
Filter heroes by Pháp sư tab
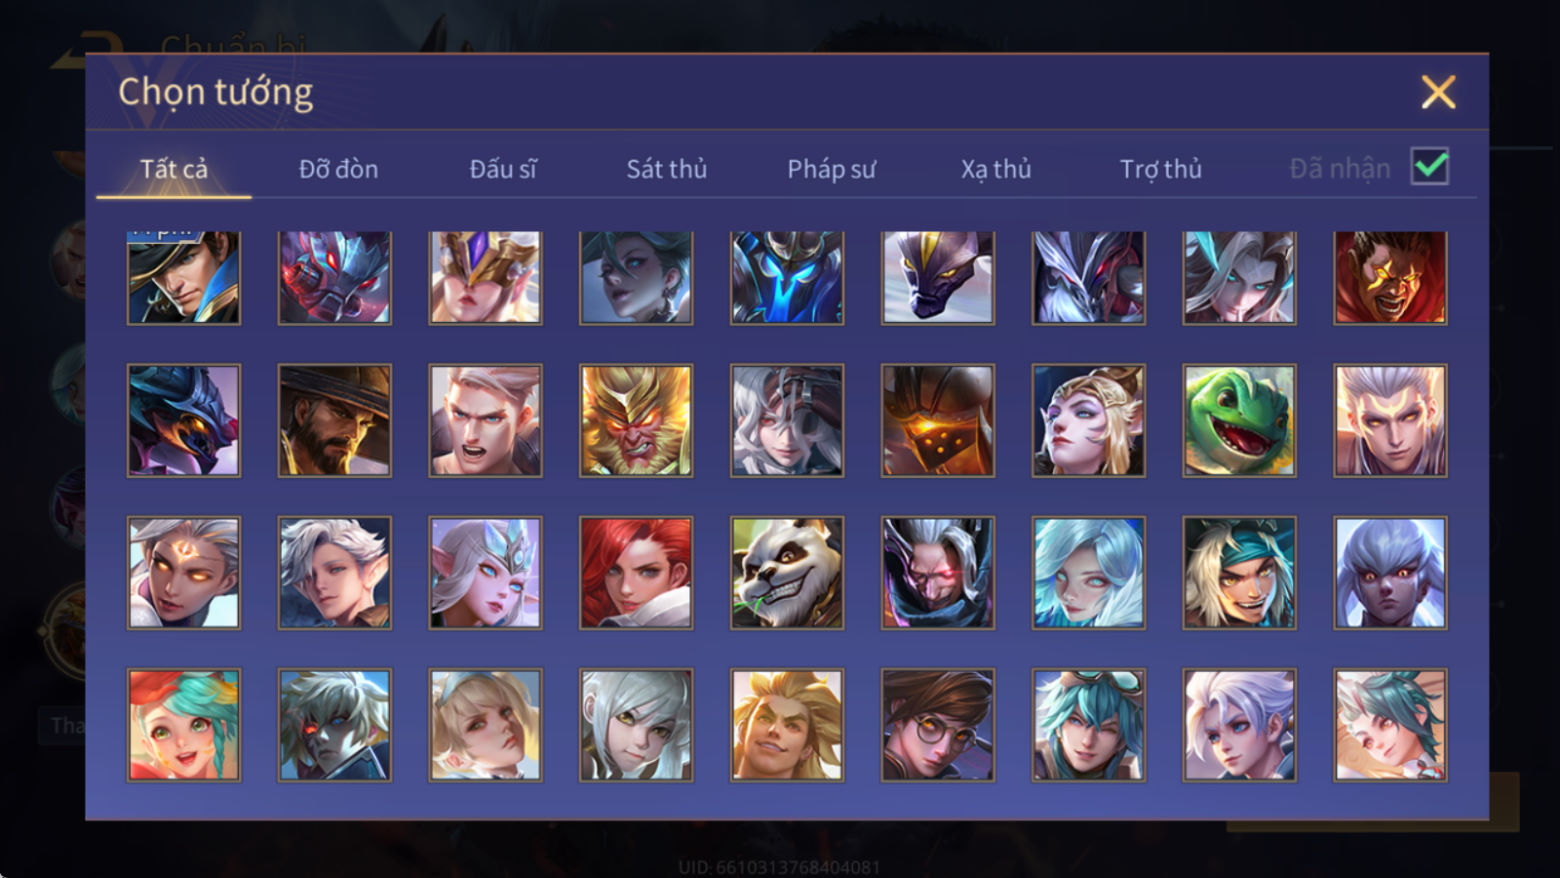point(831,169)
